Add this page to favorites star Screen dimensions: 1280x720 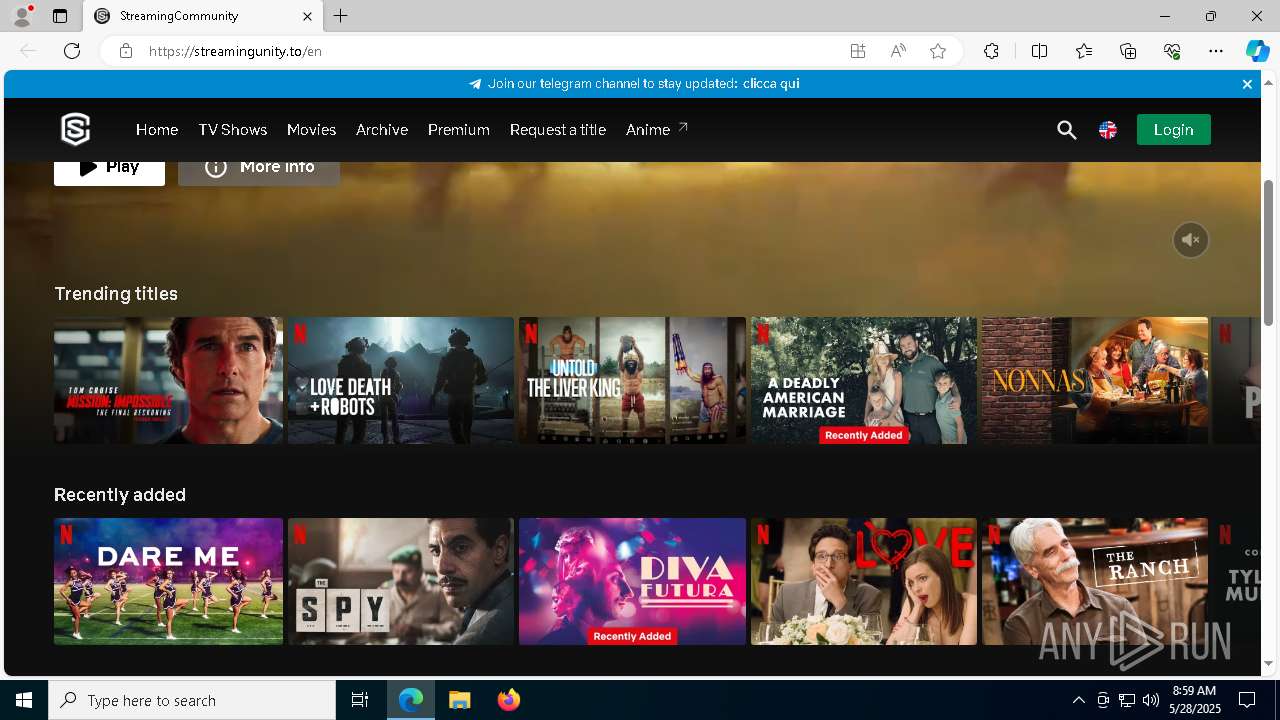click(x=938, y=51)
